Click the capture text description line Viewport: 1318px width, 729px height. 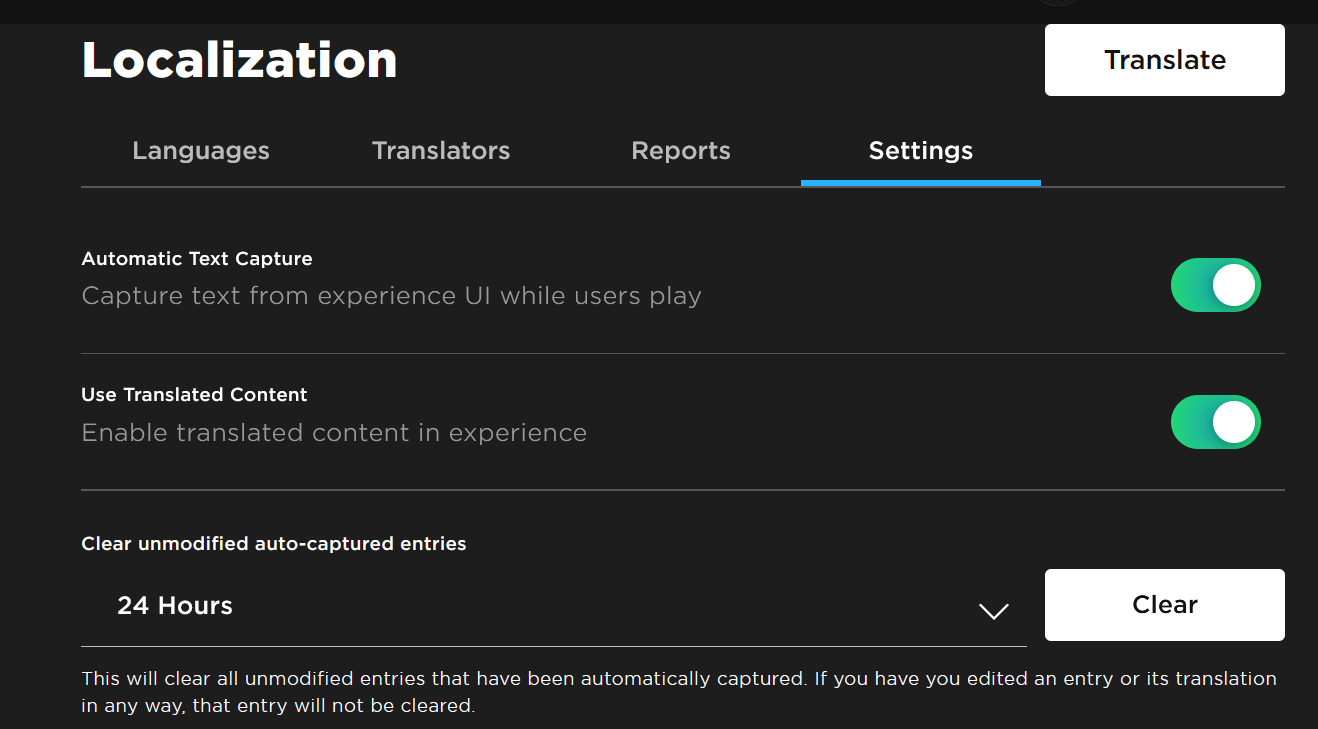point(391,295)
